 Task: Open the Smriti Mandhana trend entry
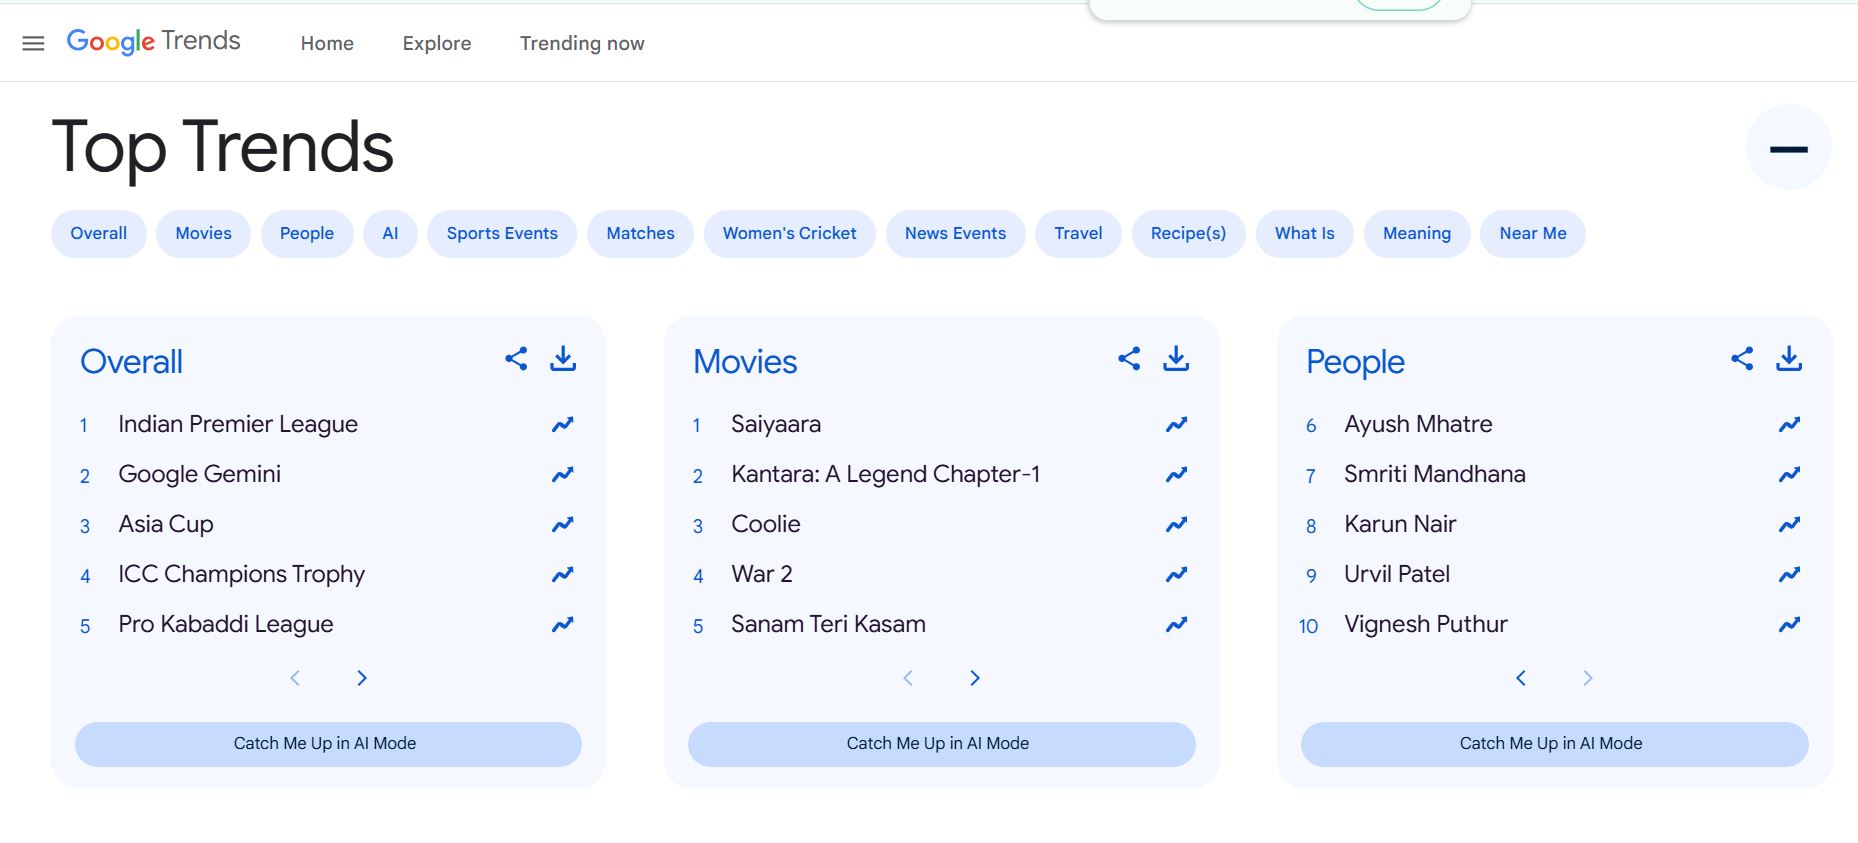point(1434,475)
